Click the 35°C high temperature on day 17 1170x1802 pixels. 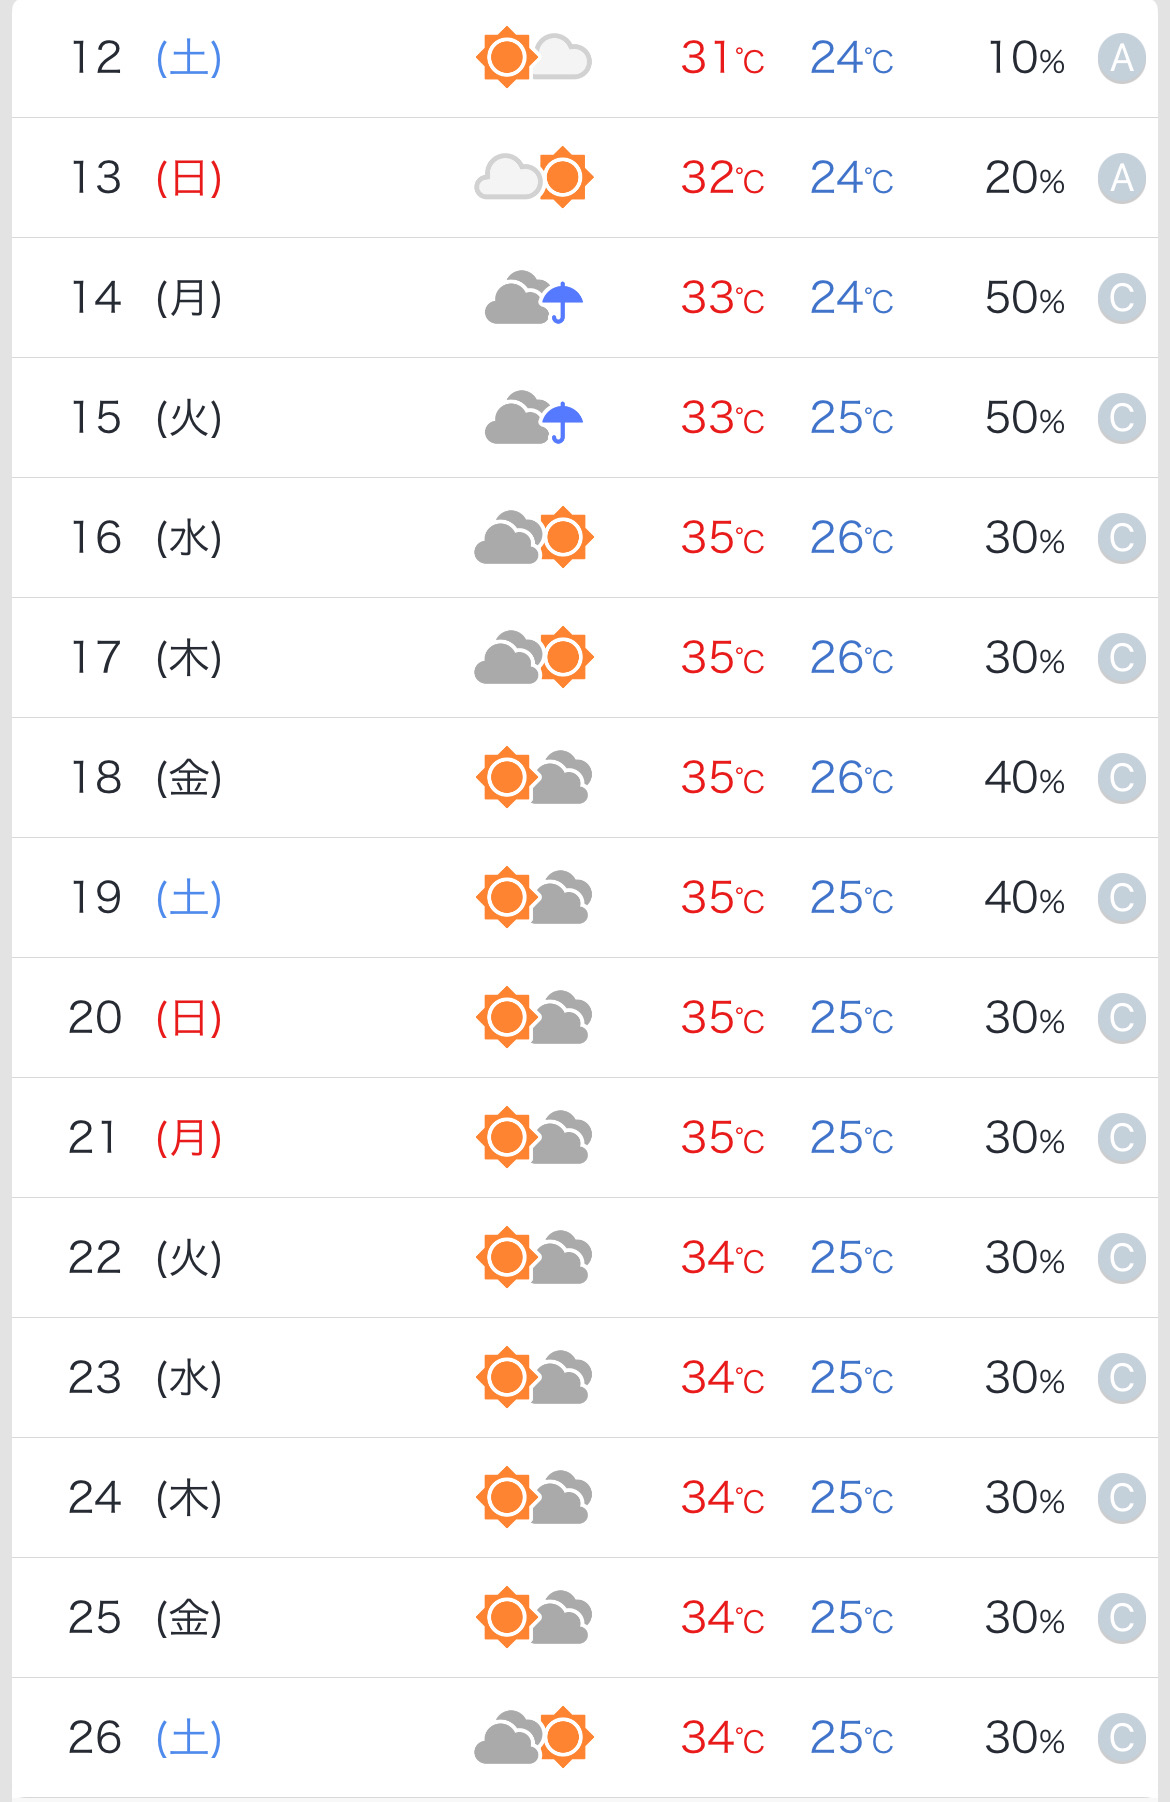pos(722,658)
